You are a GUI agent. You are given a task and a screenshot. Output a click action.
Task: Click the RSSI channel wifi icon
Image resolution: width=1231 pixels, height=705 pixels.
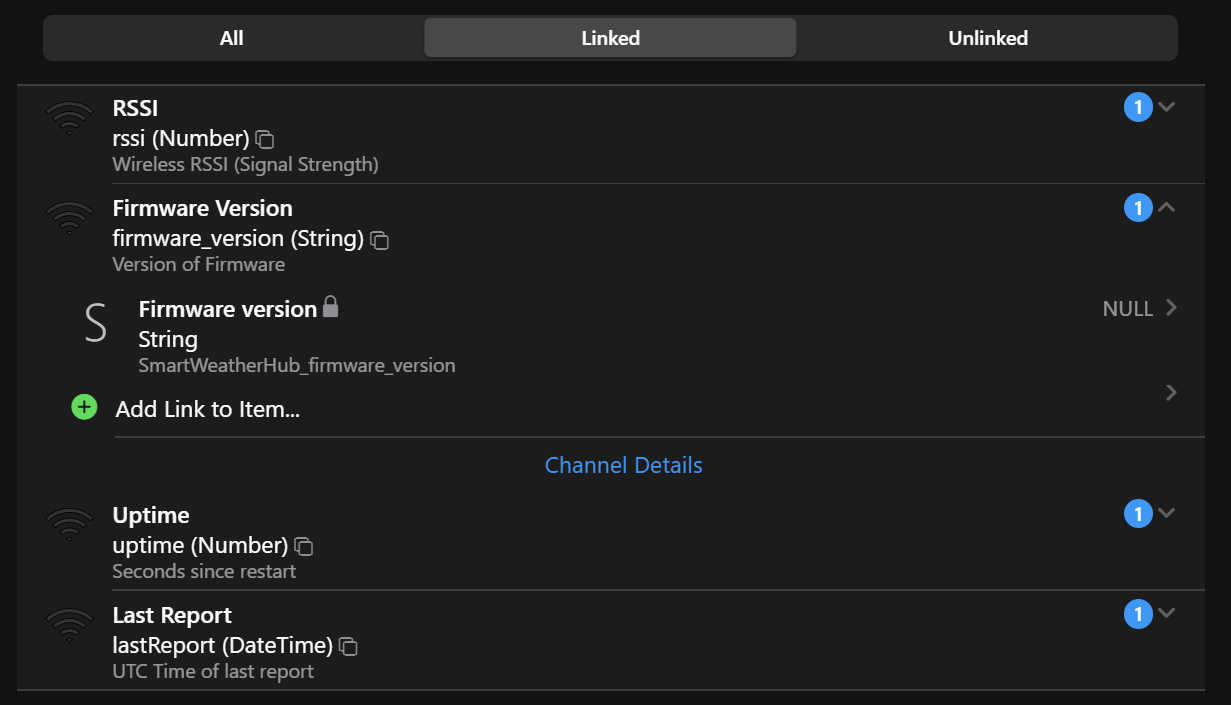(69, 118)
